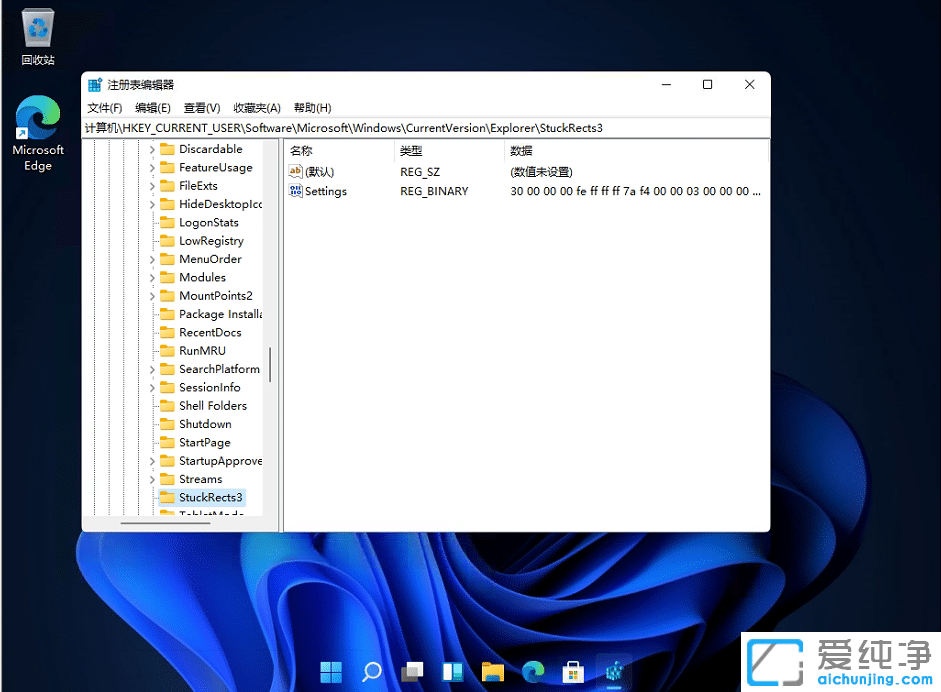This screenshot has width=941, height=692.
Task: Click the registry path address bar
Action: (x=400, y=128)
